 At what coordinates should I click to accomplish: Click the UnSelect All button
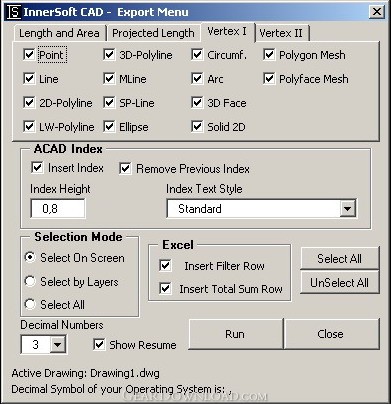pyautogui.click(x=339, y=282)
